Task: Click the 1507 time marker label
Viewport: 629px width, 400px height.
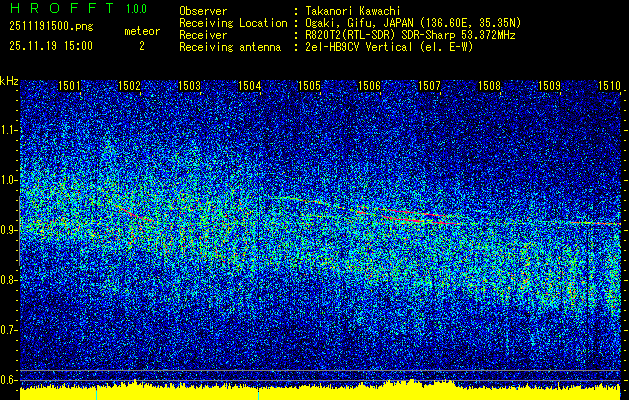Action: [429, 85]
